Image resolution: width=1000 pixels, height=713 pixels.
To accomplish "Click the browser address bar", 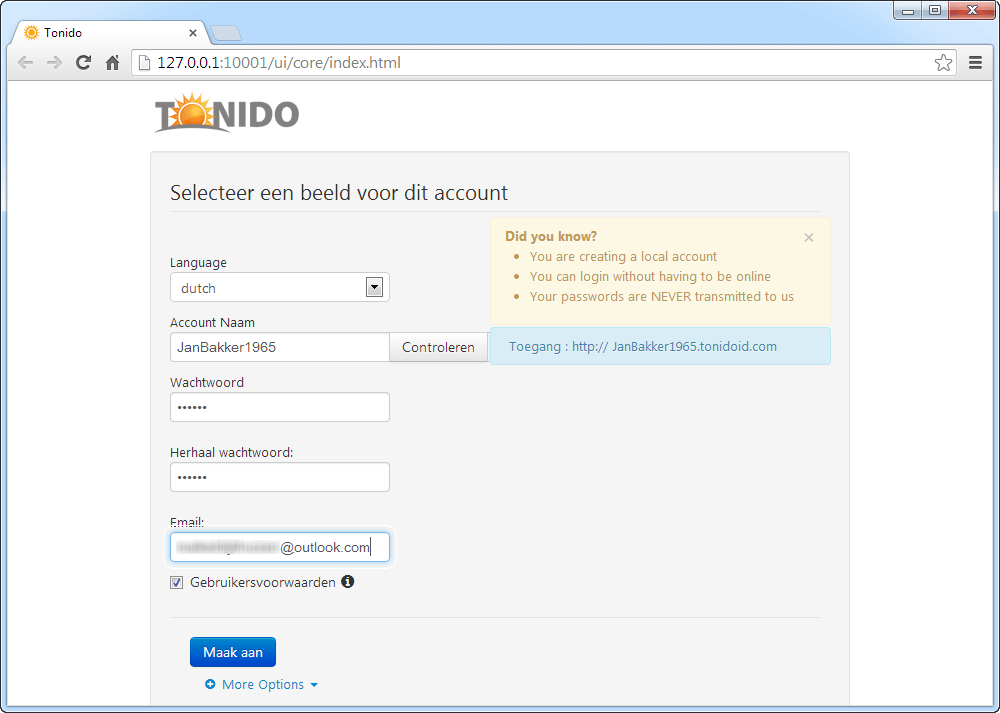I will [542, 62].
